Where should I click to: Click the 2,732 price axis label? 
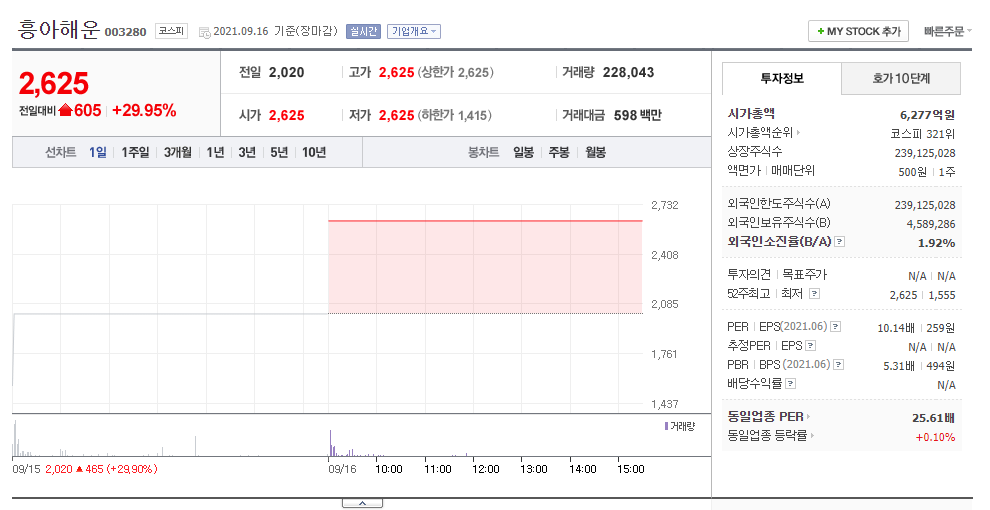tap(664, 205)
